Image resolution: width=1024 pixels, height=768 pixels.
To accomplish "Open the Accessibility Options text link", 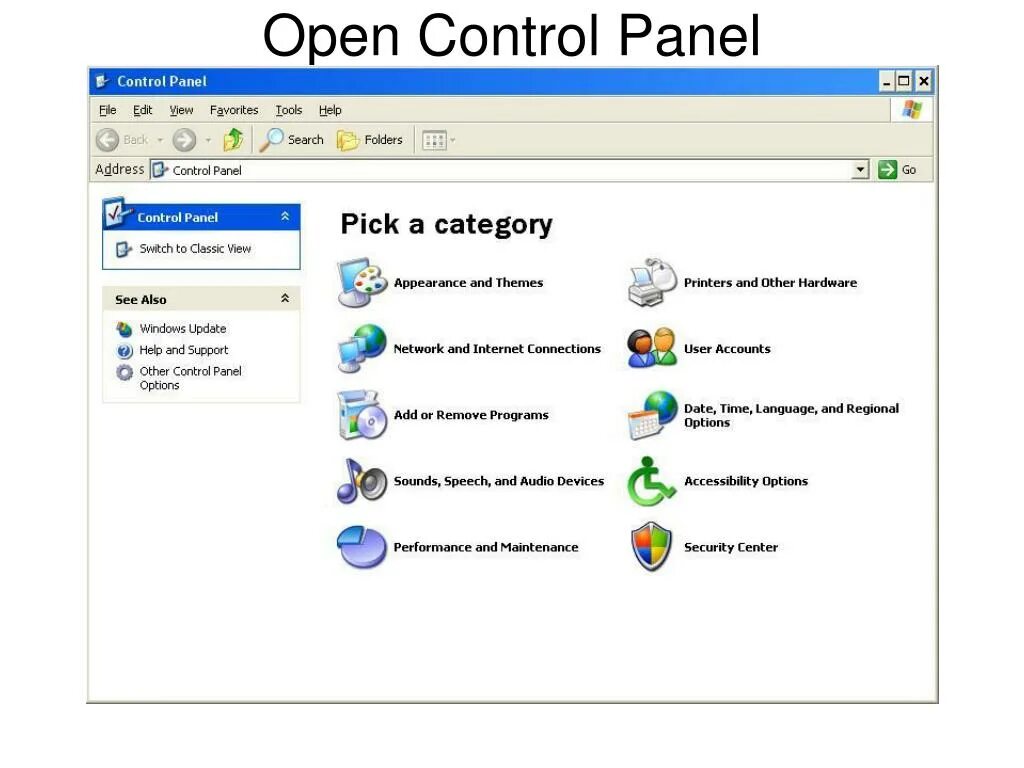I will [x=746, y=481].
